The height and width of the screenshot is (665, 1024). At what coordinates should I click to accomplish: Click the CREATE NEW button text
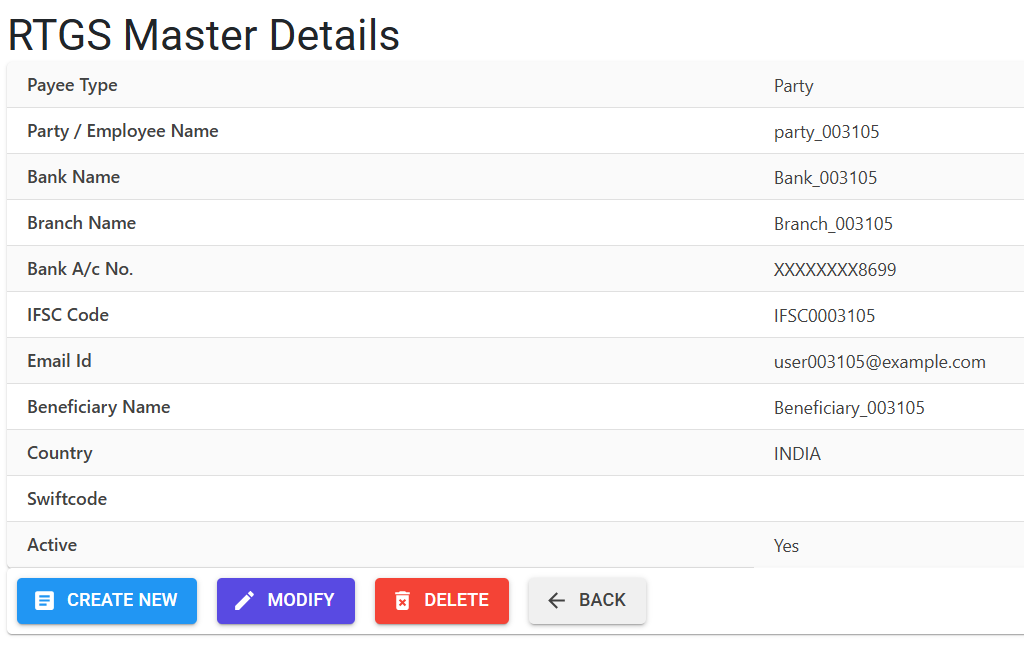point(122,600)
